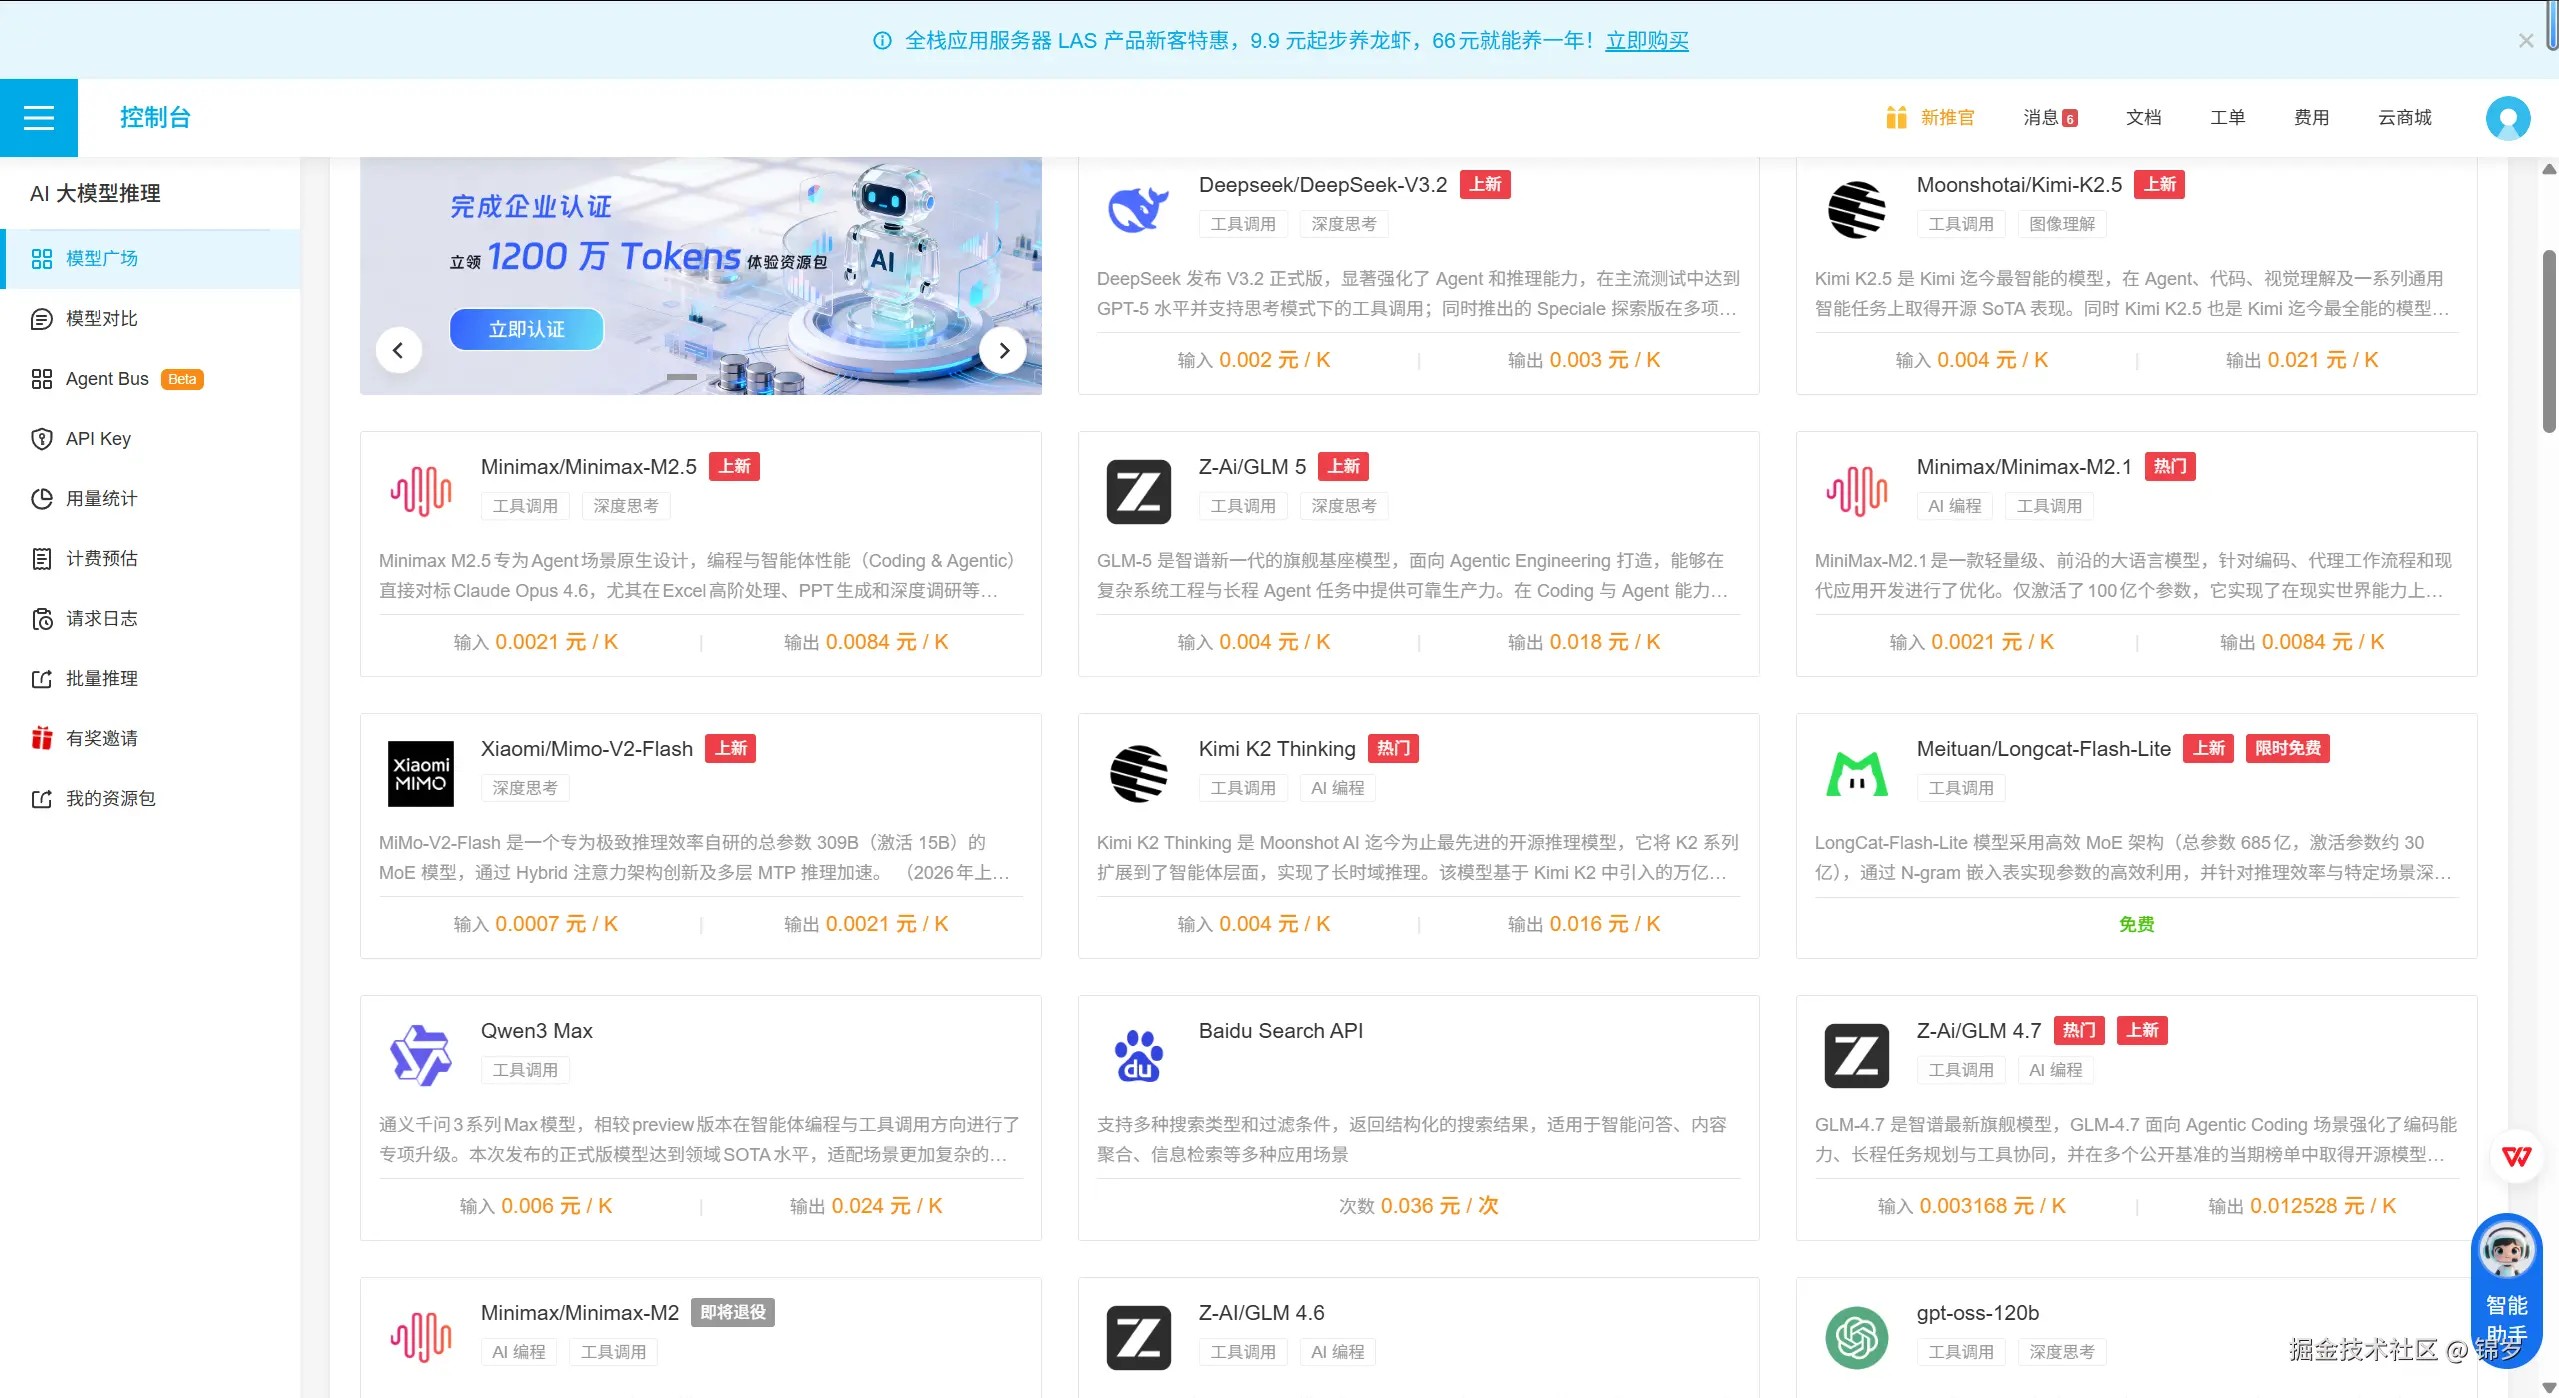Screen dimensions: 2559x1398
Task: Open 文档 in top navigation
Action: pyautogui.click(x=2143, y=118)
